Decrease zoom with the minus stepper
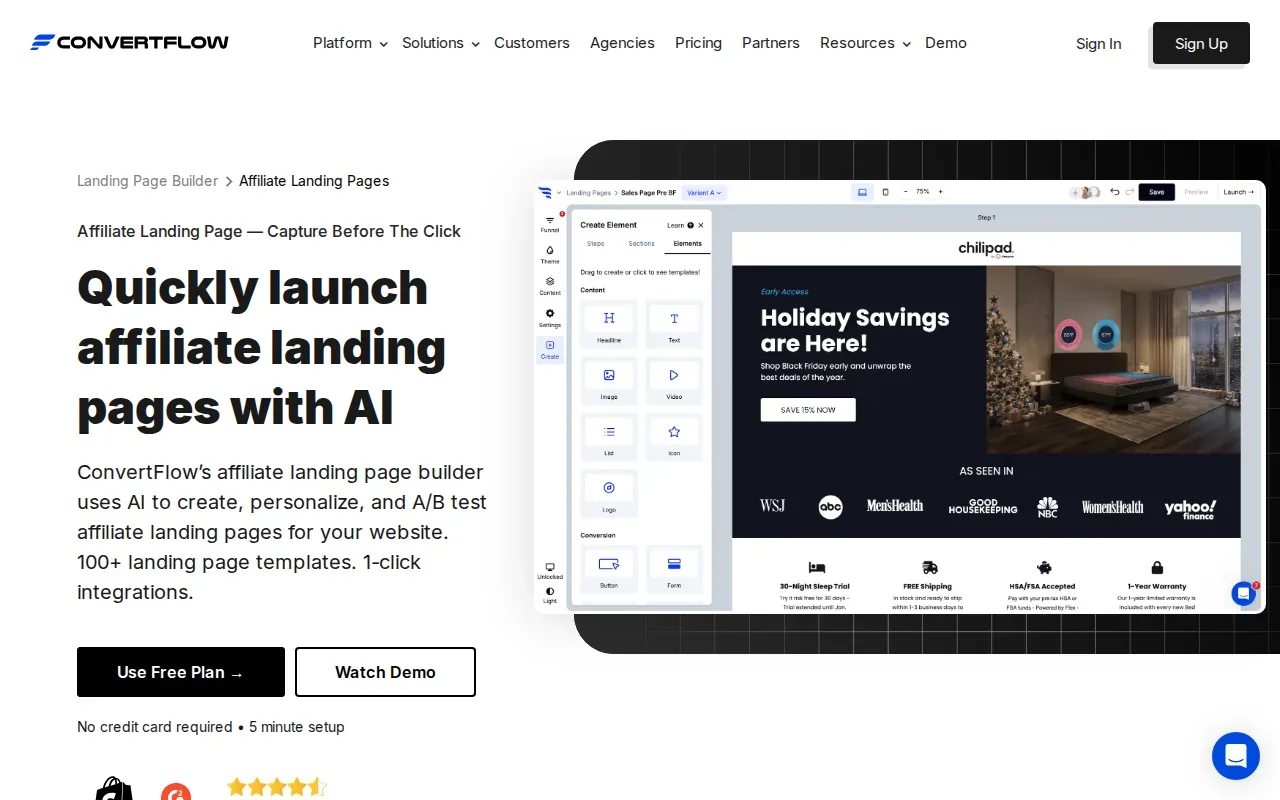 tap(906, 192)
